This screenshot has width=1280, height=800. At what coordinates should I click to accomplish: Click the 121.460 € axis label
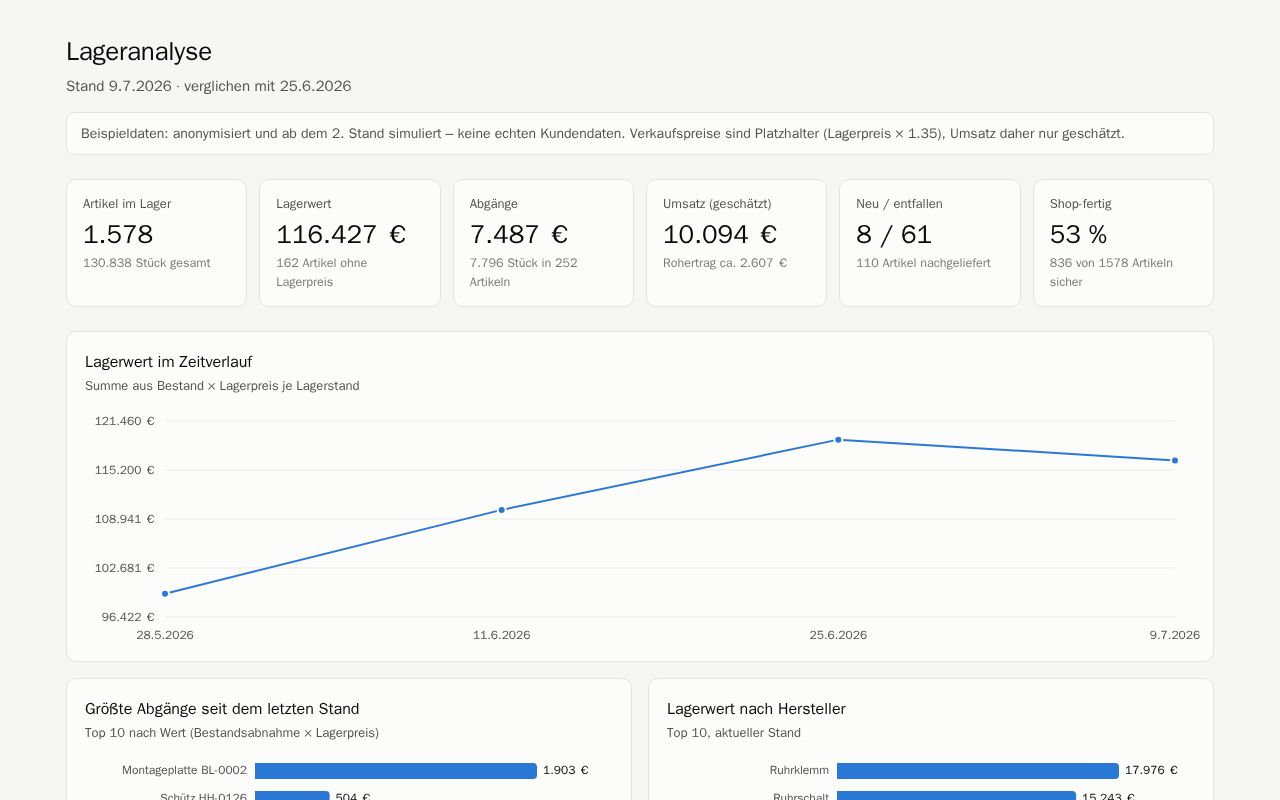[125, 421]
